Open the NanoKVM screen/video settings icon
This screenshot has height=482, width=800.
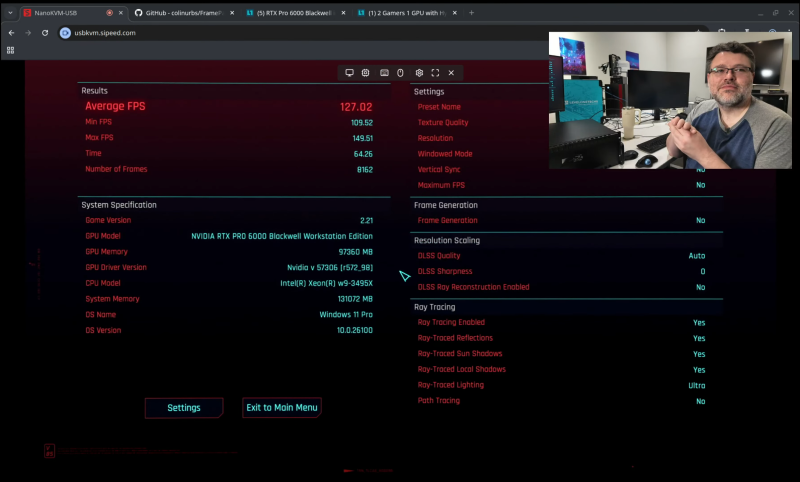point(349,73)
